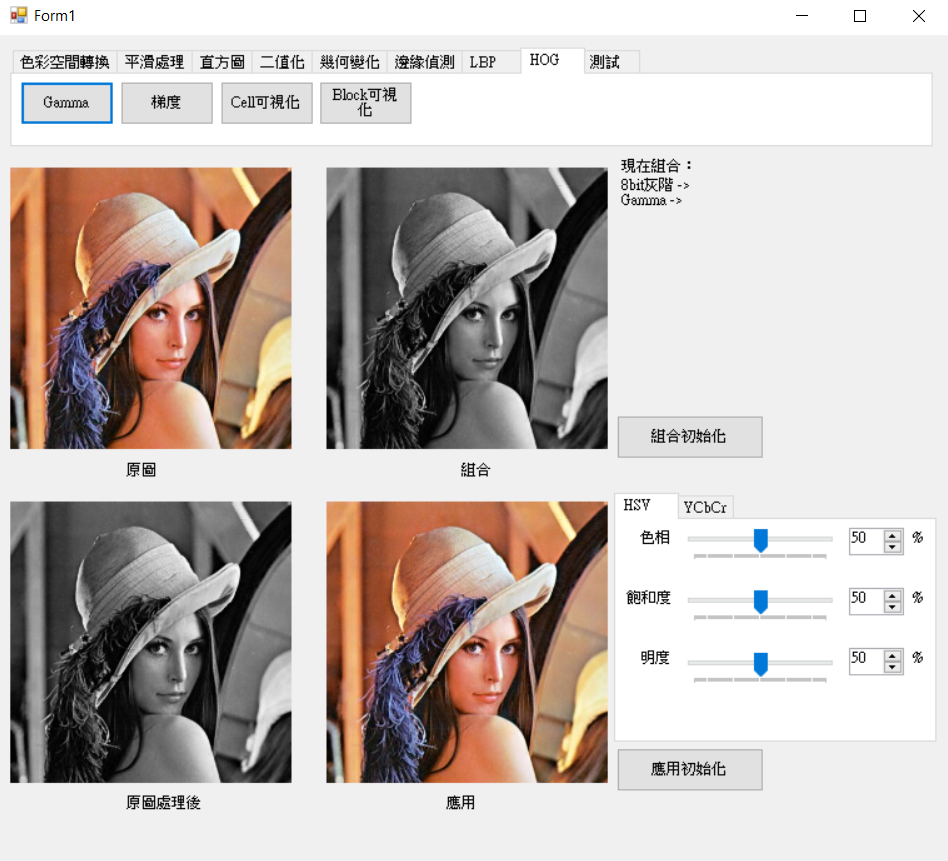Open the 色彩空間轉換 tab
This screenshot has width=948, height=861.
(x=65, y=62)
